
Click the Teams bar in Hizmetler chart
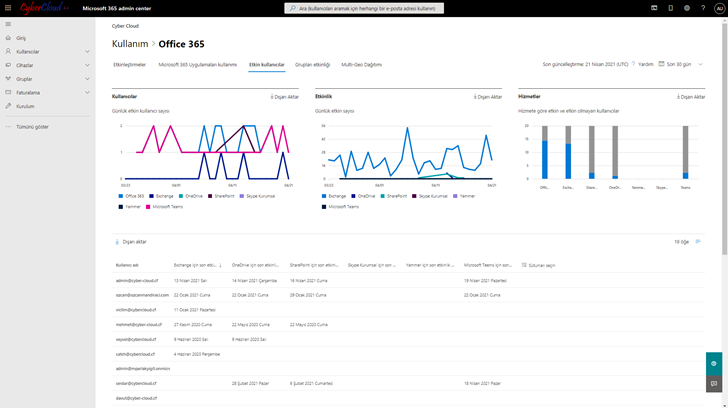[685, 152]
